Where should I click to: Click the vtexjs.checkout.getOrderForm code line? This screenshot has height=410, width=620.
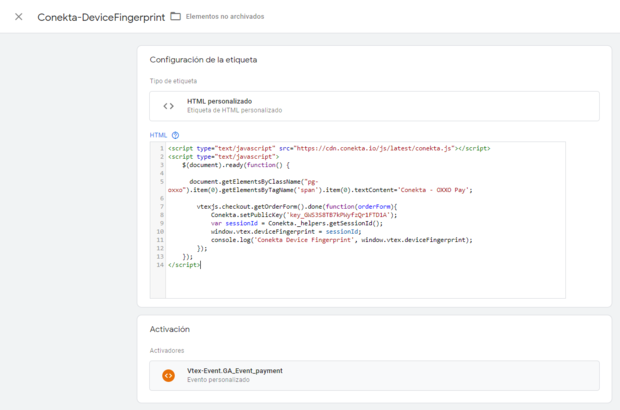(297, 206)
